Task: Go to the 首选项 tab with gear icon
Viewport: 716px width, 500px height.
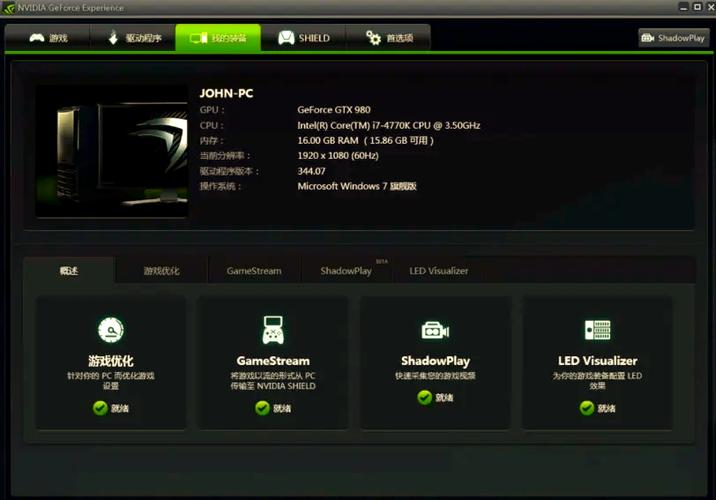Action: pyautogui.click(x=388, y=38)
